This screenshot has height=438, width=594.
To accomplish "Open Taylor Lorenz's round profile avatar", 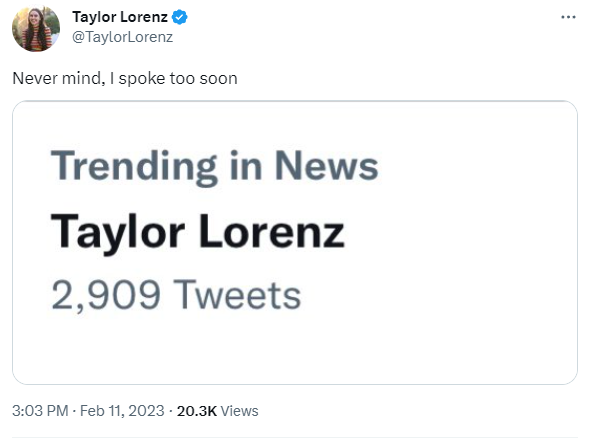I will 36,28.
